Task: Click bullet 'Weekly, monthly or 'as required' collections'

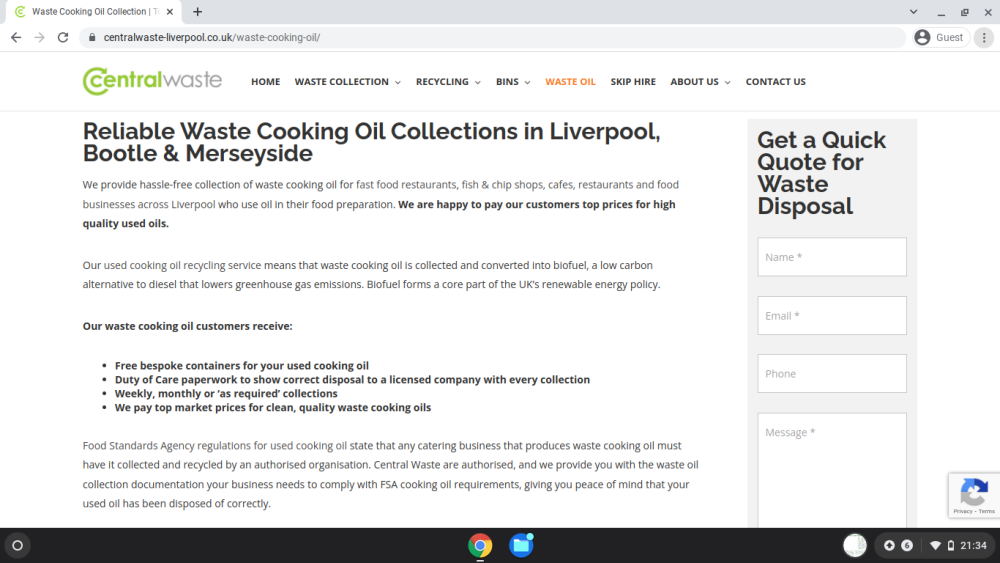Action: coord(226,393)
